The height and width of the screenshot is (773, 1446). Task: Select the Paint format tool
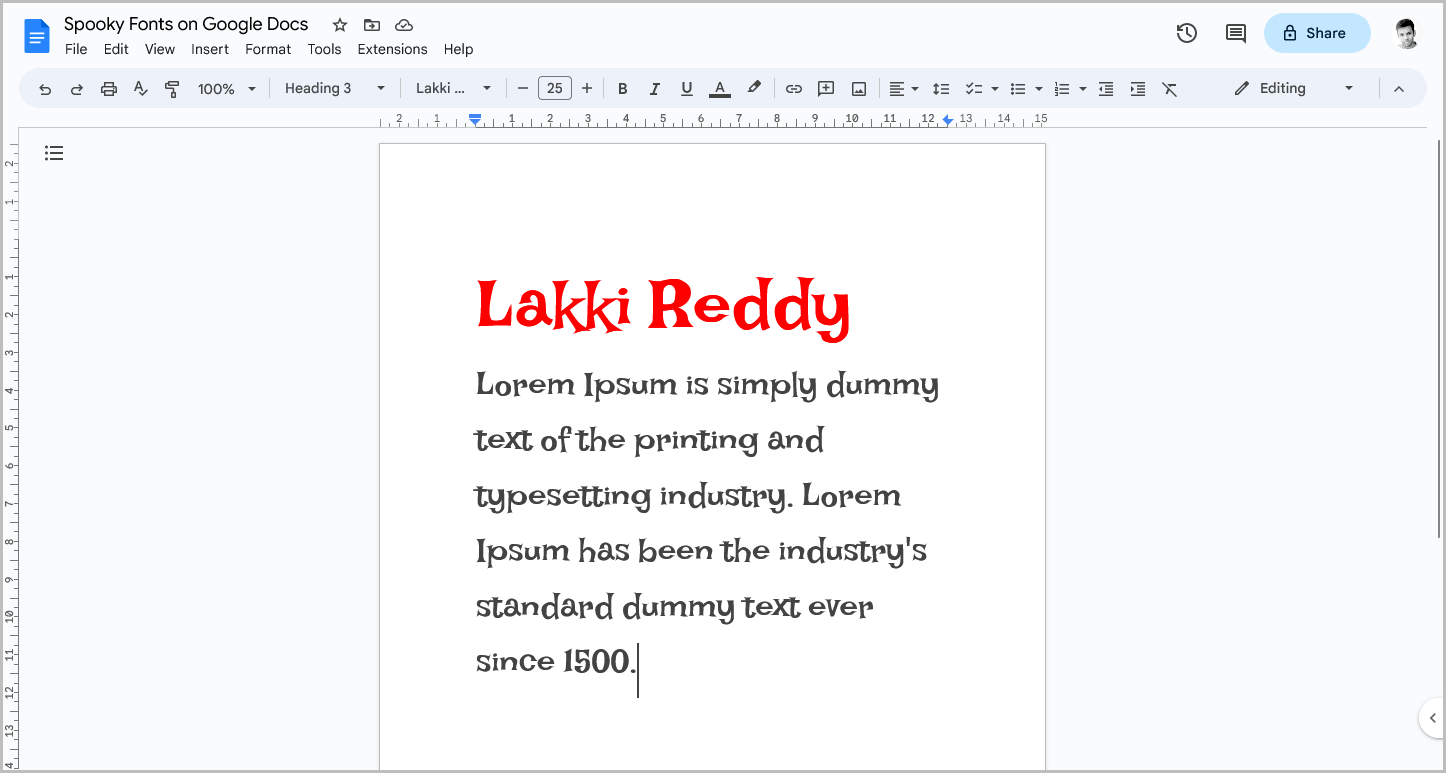[x=172, y=88]
